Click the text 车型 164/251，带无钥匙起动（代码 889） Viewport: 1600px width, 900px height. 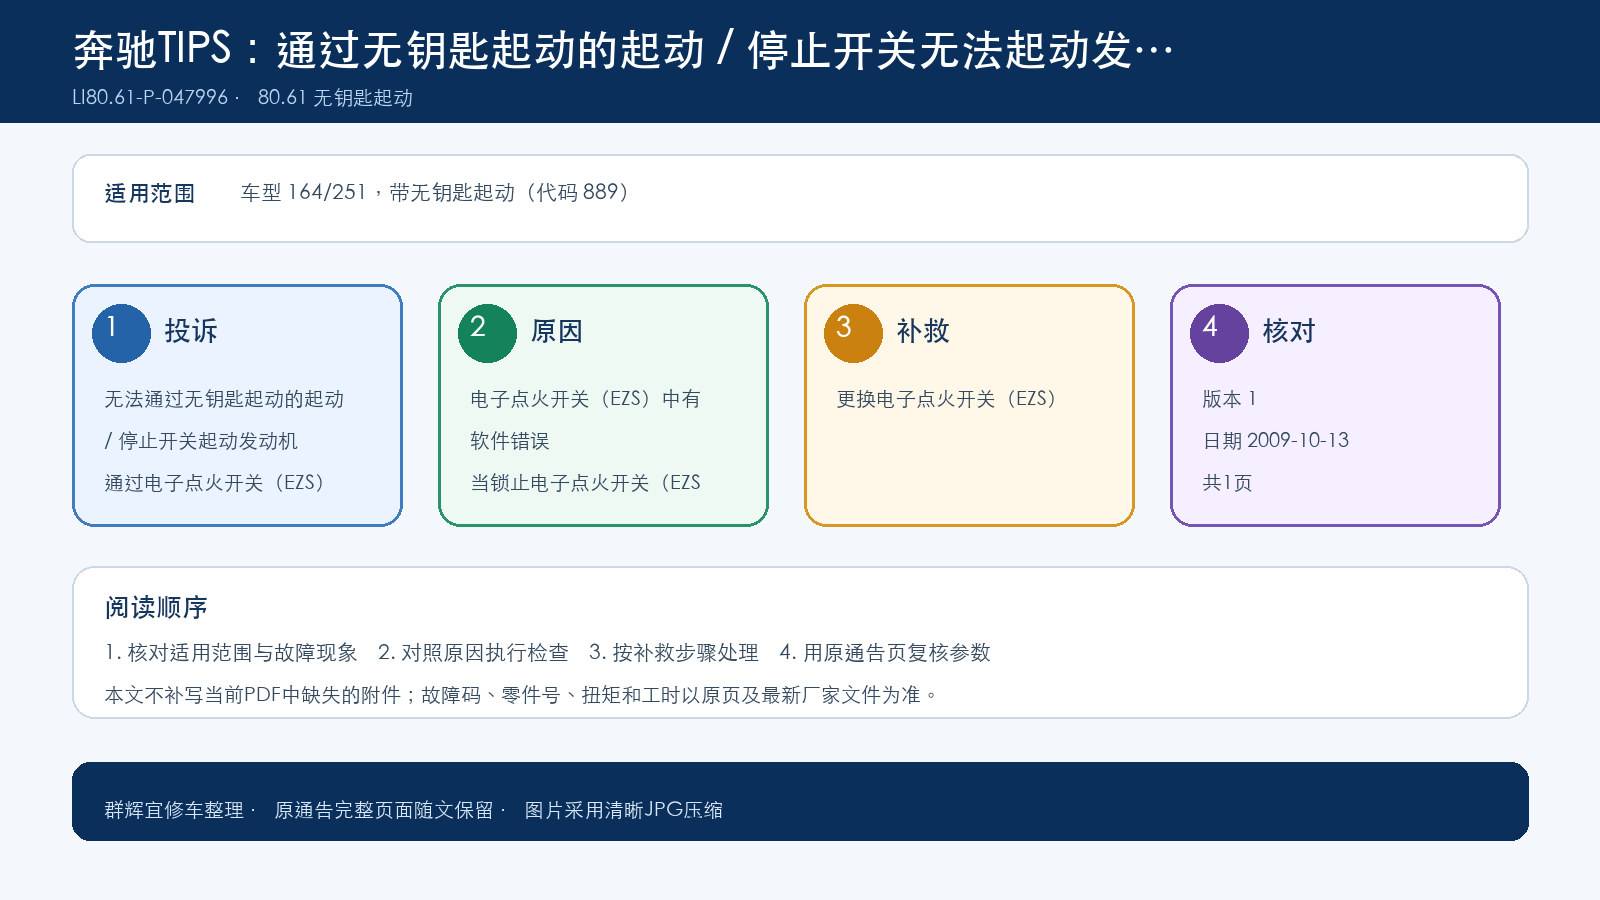point(434,192)
